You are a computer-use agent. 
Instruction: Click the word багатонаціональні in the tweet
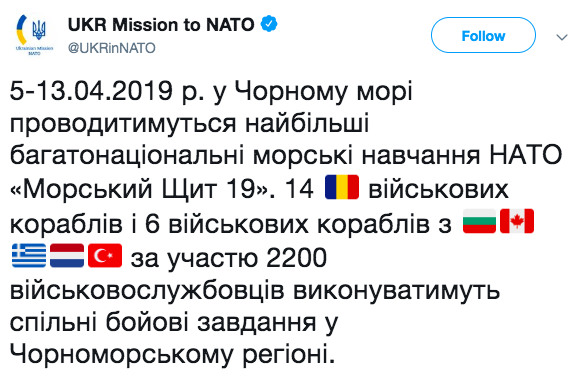pyautogui.click(x=127, y=156)
